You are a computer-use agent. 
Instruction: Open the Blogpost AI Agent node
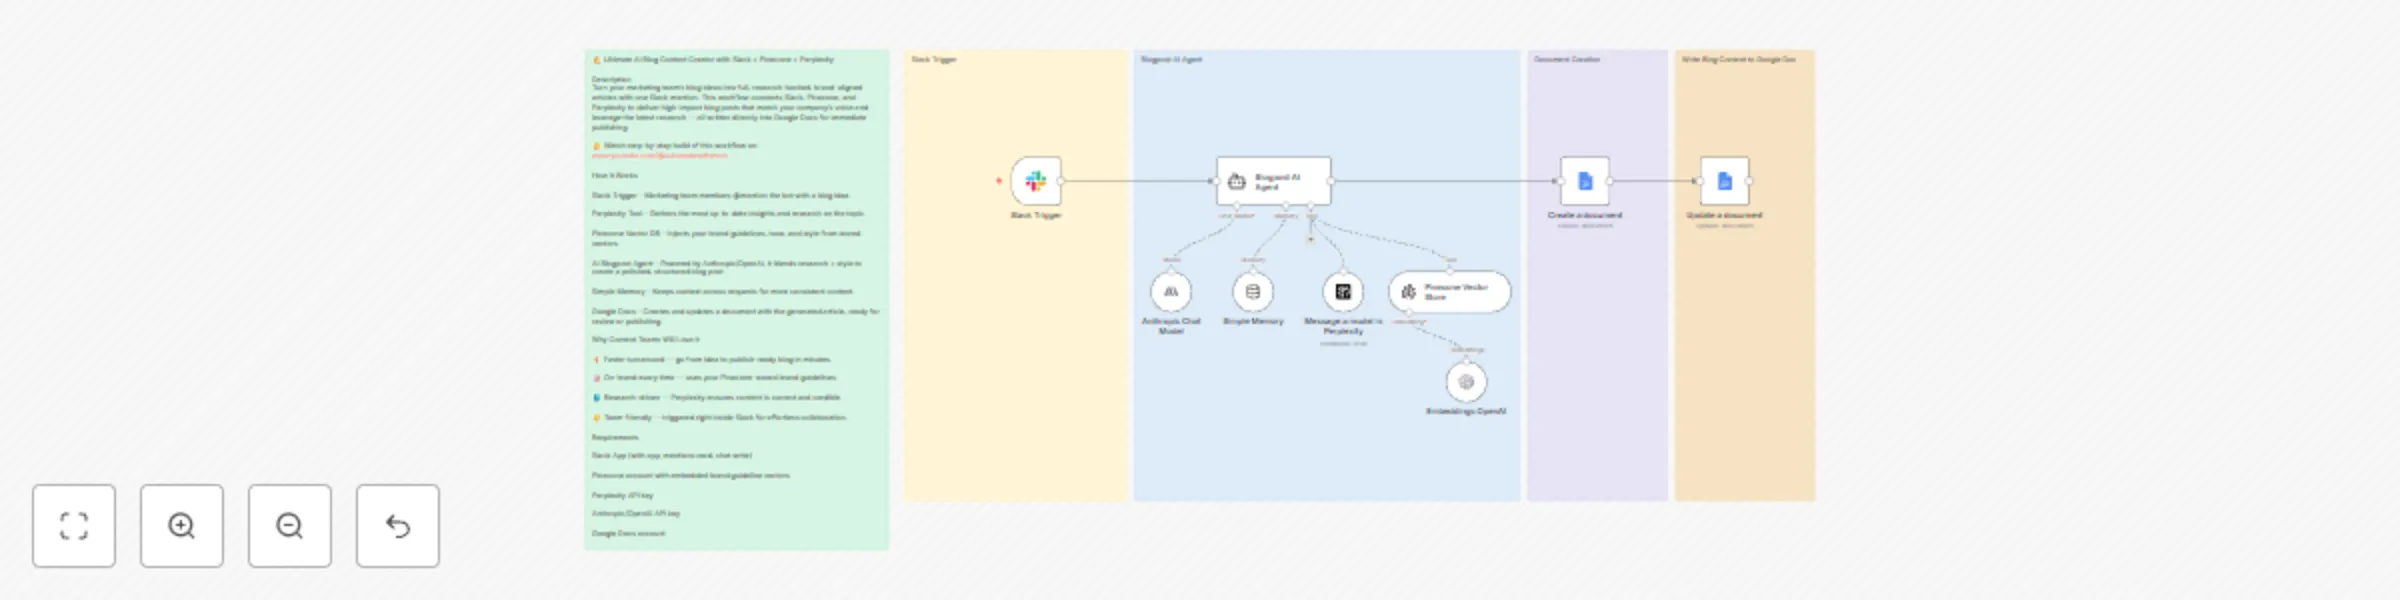[1273, 181]
